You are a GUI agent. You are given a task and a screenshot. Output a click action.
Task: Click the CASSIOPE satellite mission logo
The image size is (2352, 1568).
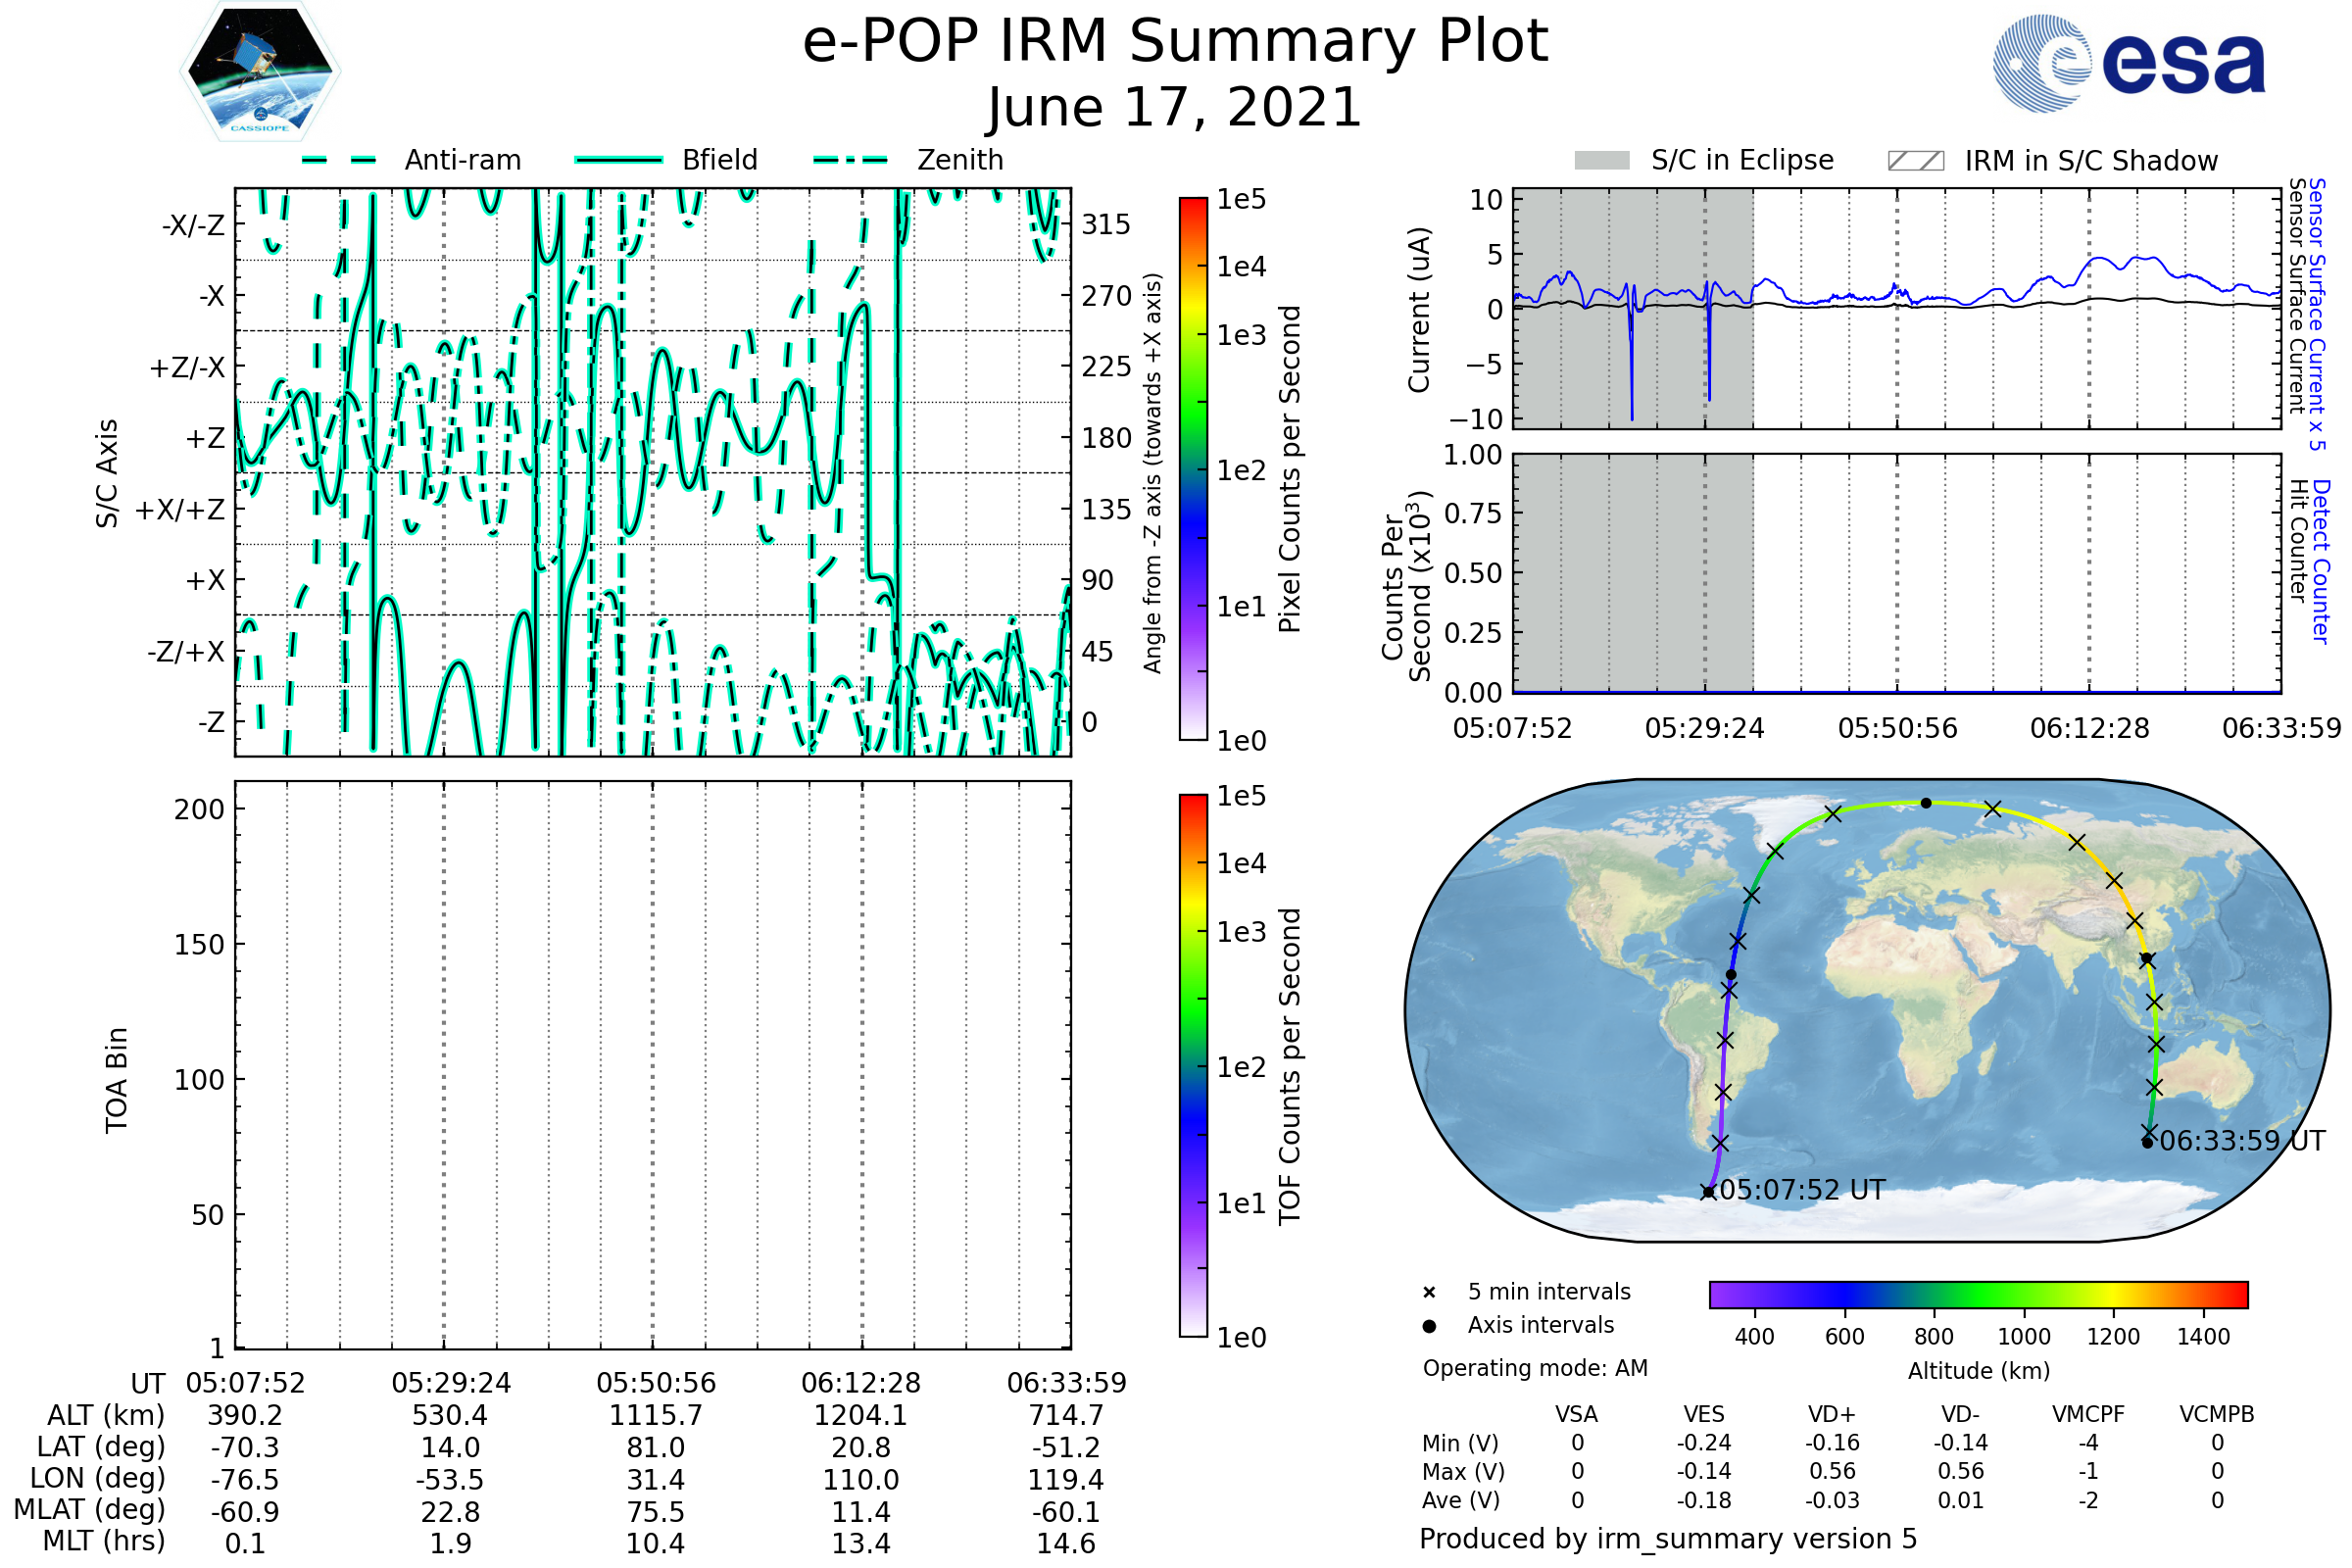260,72
